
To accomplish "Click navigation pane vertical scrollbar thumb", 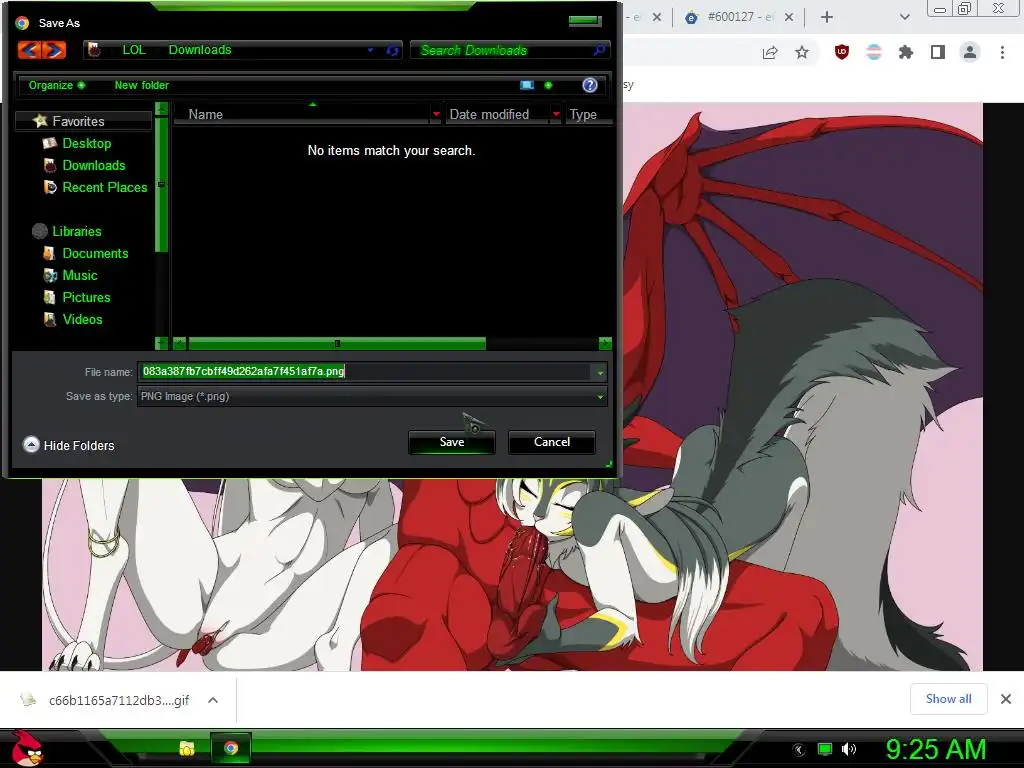I will pyautogui.click(x=161, y=184).
